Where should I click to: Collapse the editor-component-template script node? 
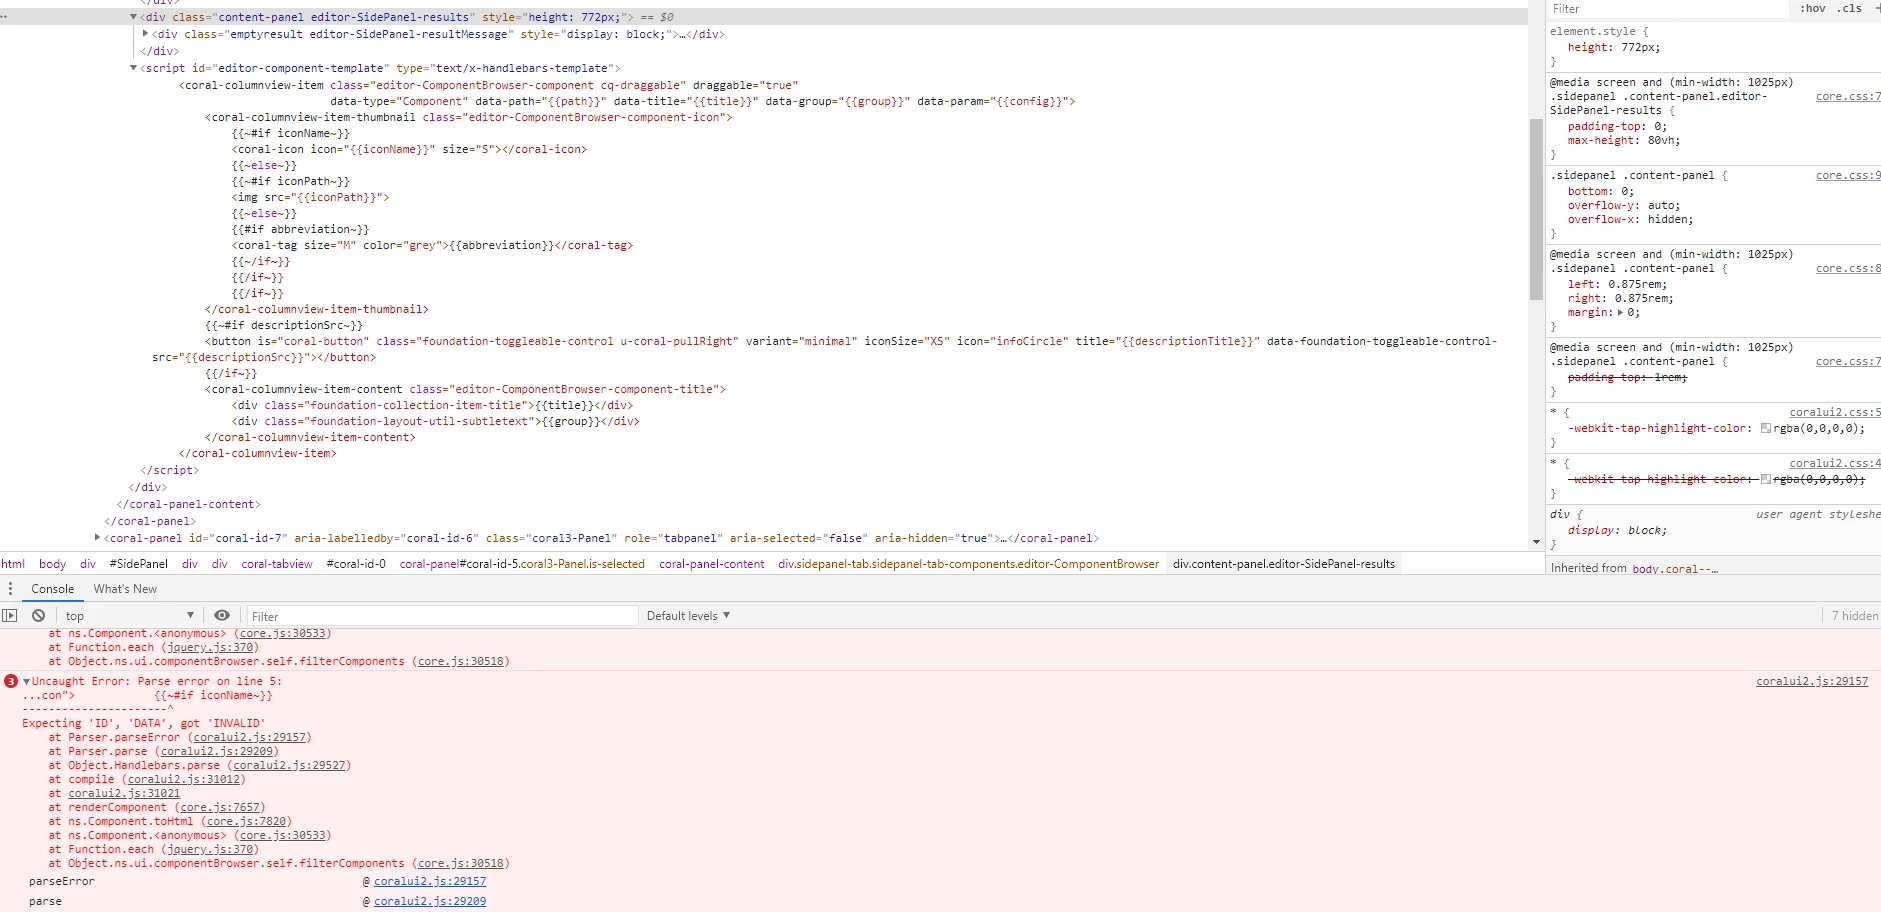134,68
